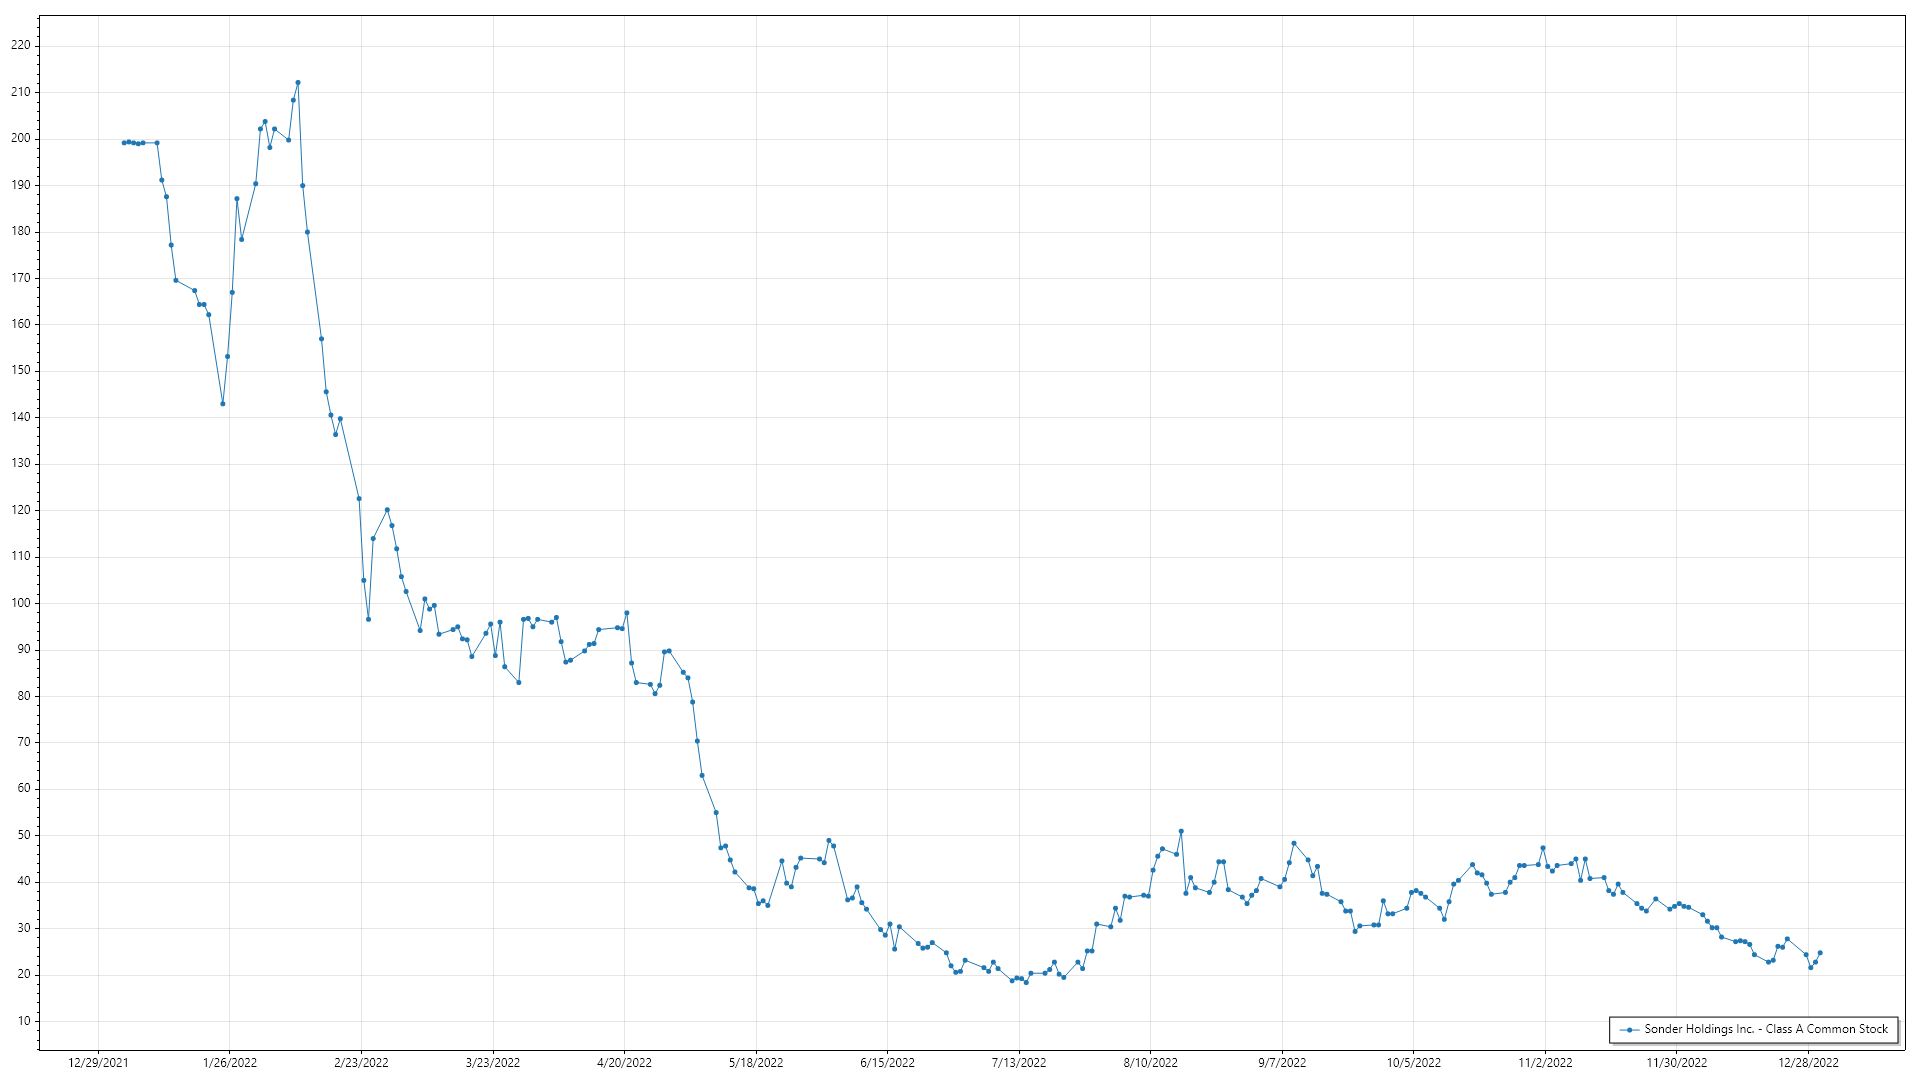Viewport: 1920px width, 1080px height.
Task: Click the 220 y-axis value label
Action: 20,45
